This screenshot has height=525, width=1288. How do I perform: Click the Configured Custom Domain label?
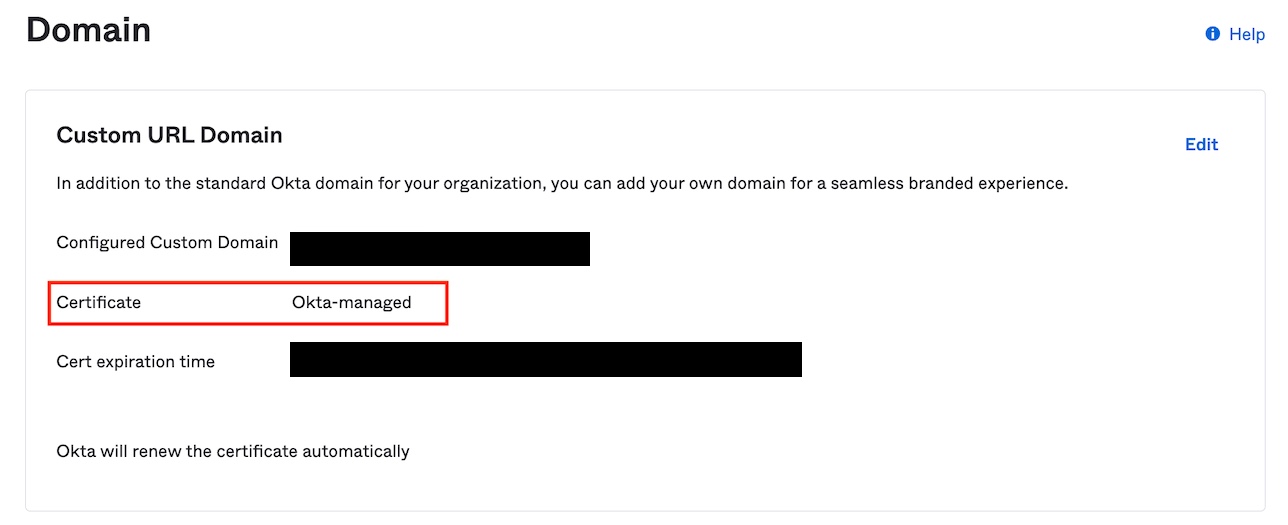[167, 242]
